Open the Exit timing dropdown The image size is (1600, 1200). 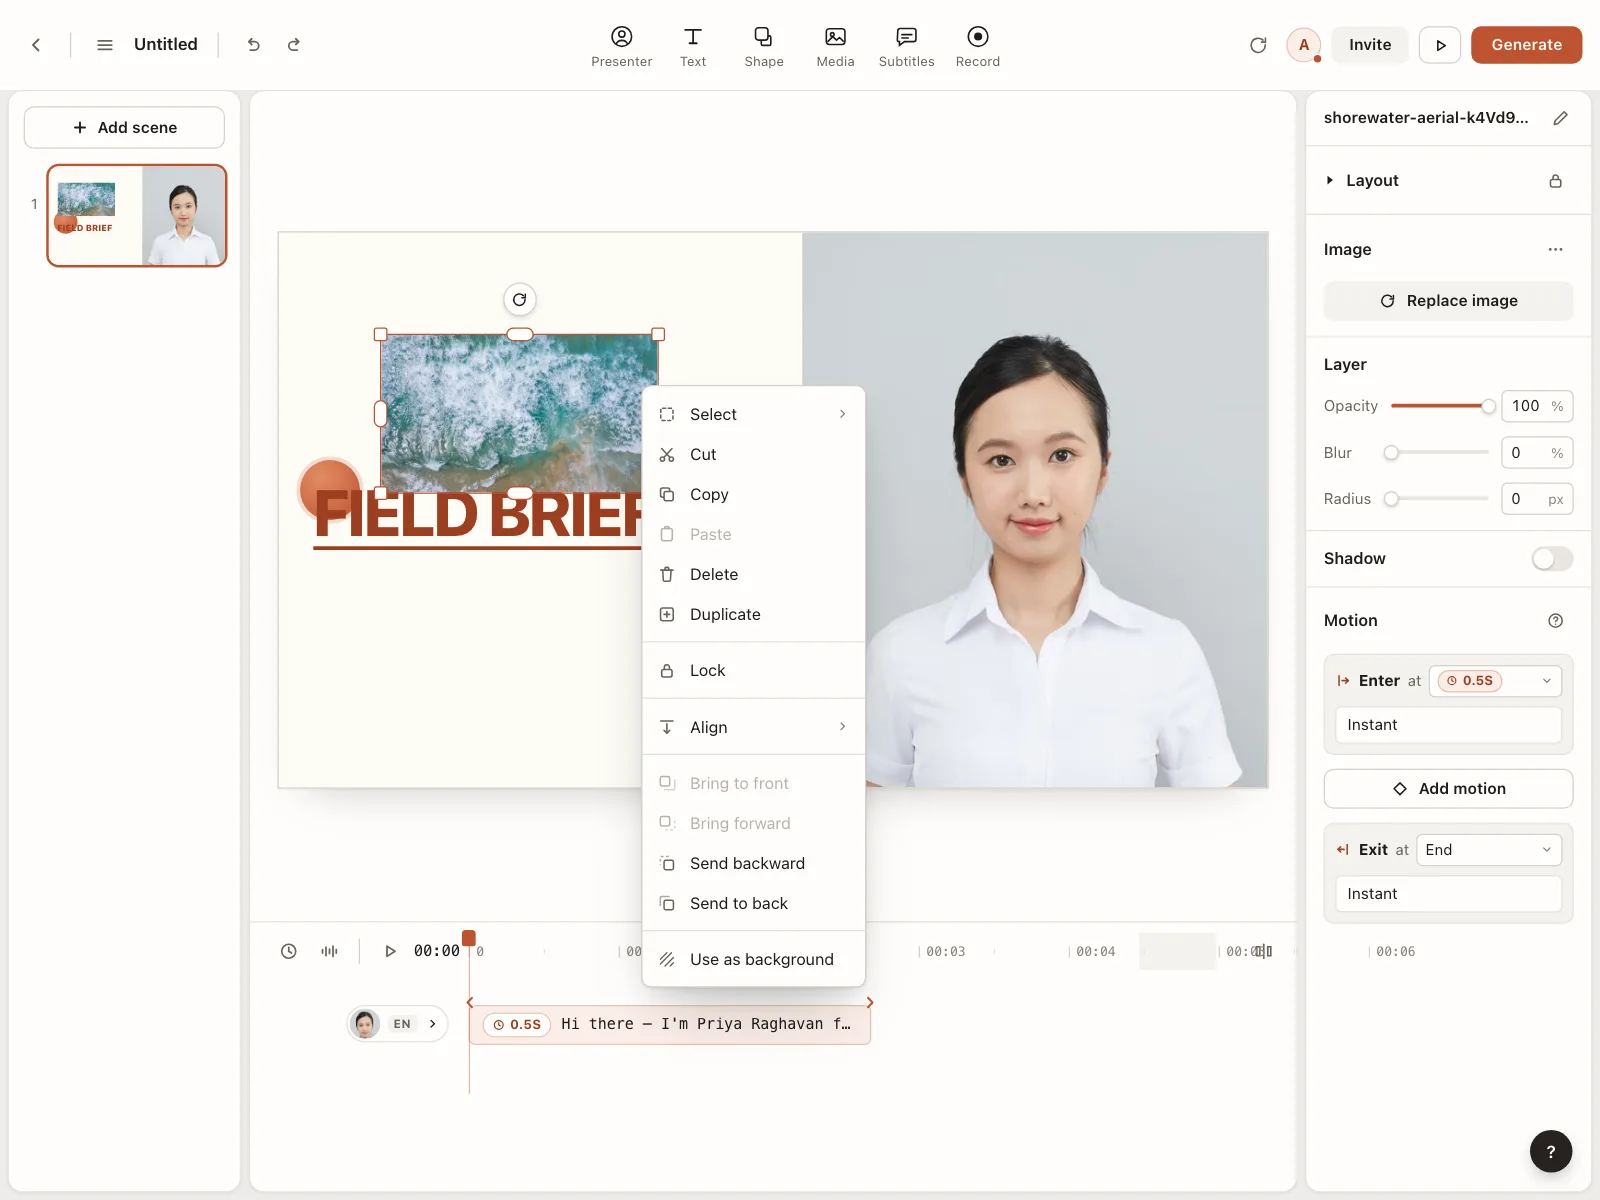1489,850
